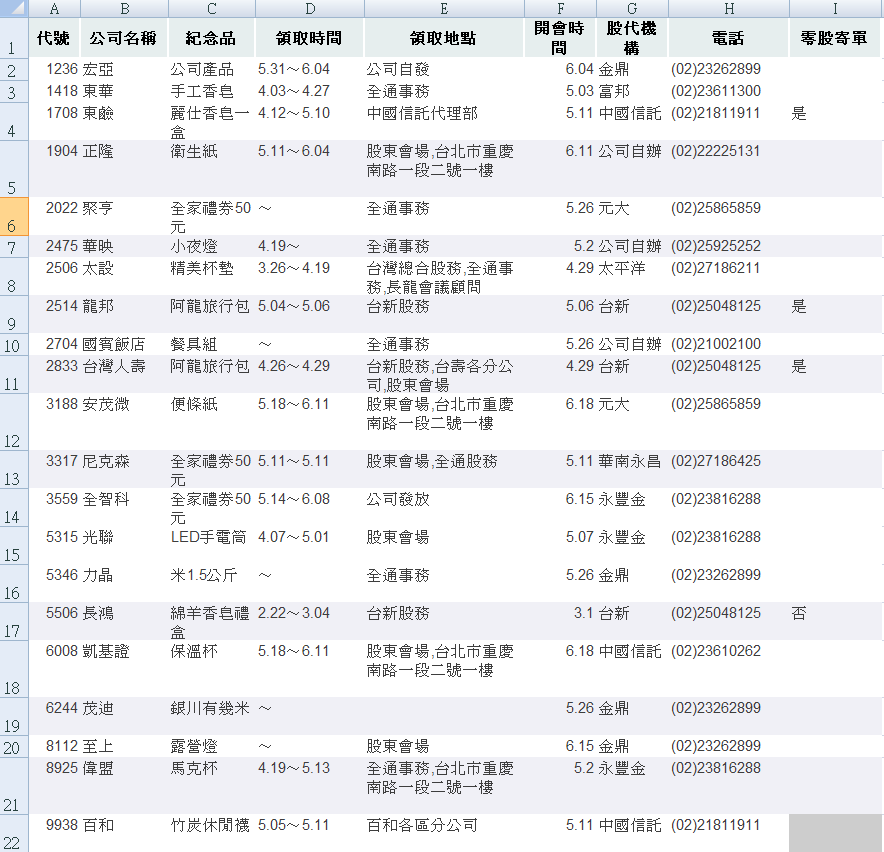Click the 股代機構 header cell

(x=632, y=38)
